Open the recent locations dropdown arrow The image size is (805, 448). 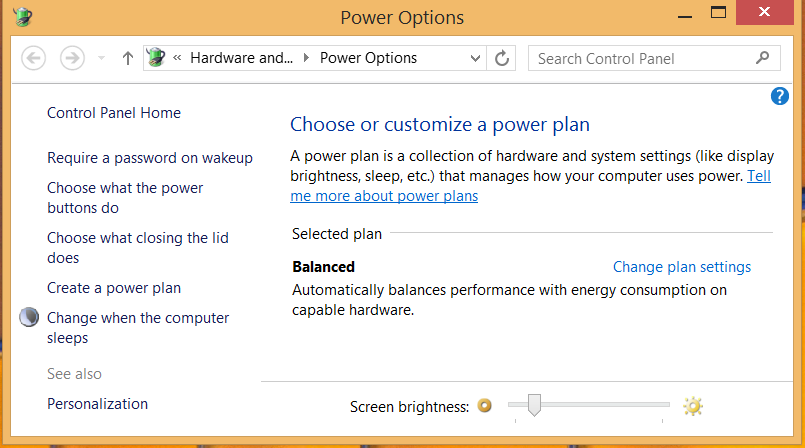[101, 58]
